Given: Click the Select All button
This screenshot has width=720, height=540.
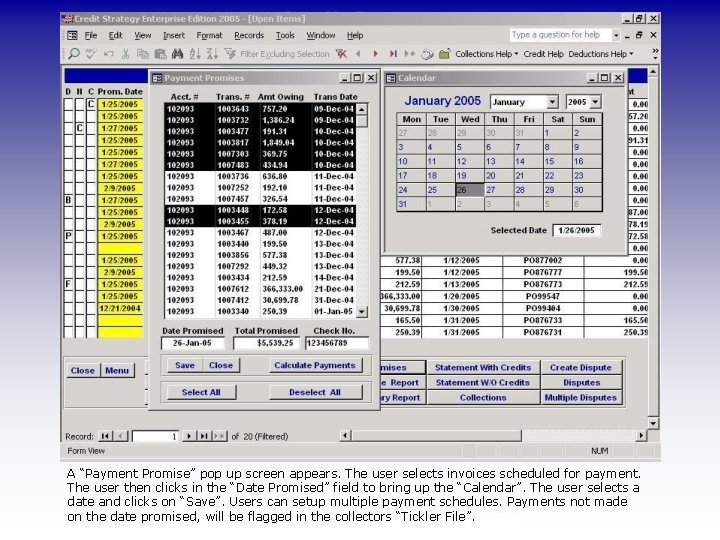Looking at the screenshot, I should (x=201, y=392).
